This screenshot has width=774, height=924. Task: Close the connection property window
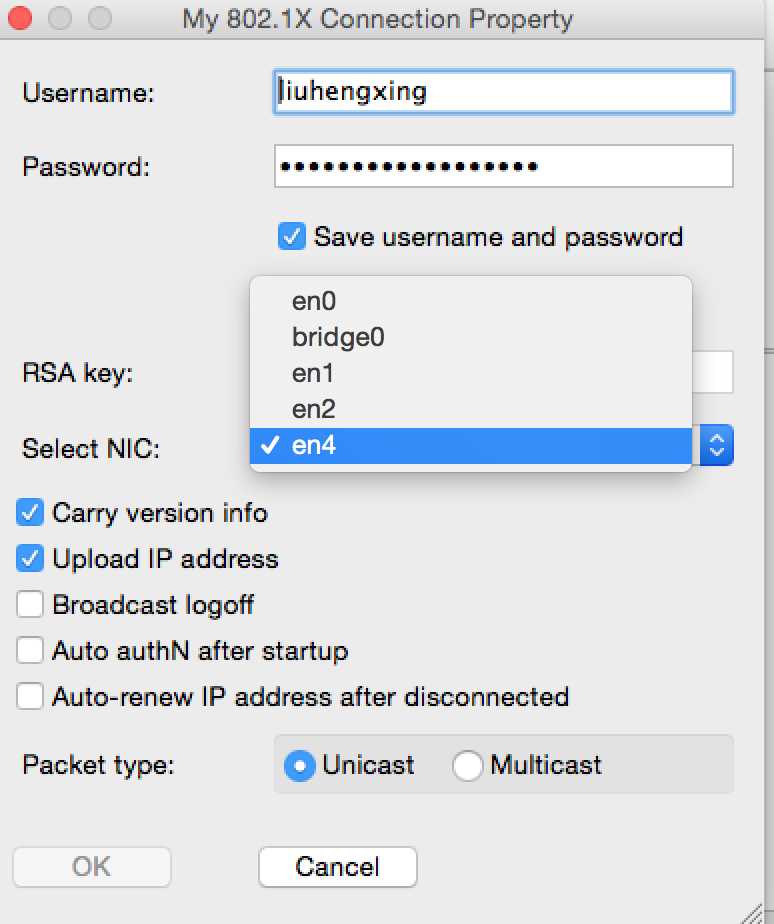(21, 18)
